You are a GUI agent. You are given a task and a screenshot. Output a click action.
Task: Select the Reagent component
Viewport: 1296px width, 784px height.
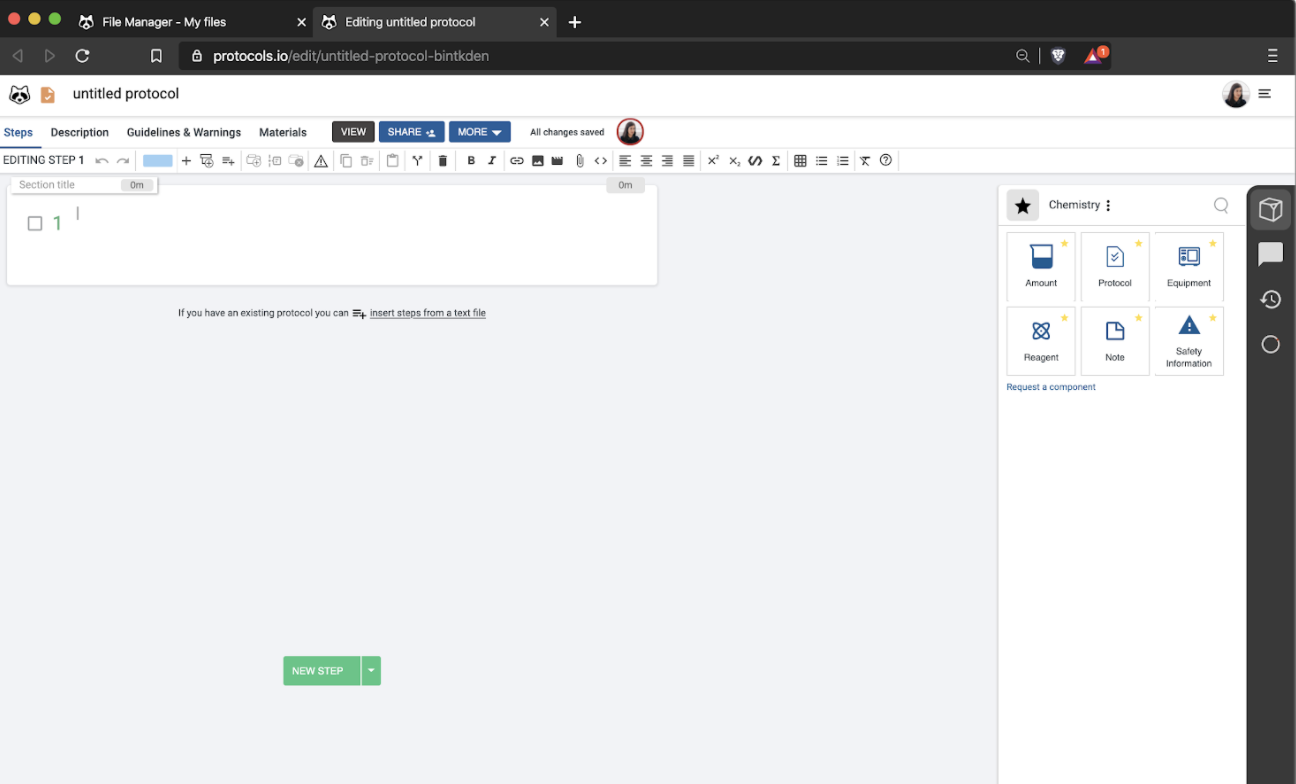click(1041, 340)
